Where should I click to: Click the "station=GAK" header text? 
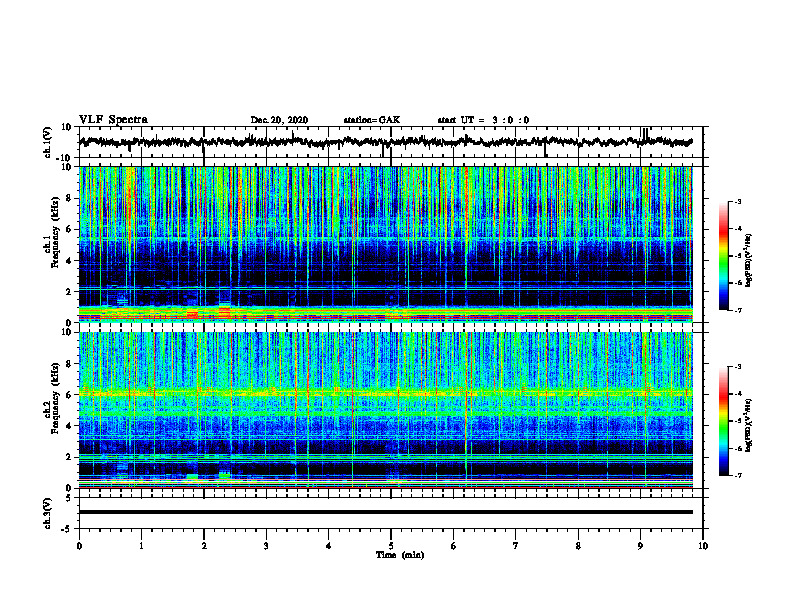[x=372, y=120]
